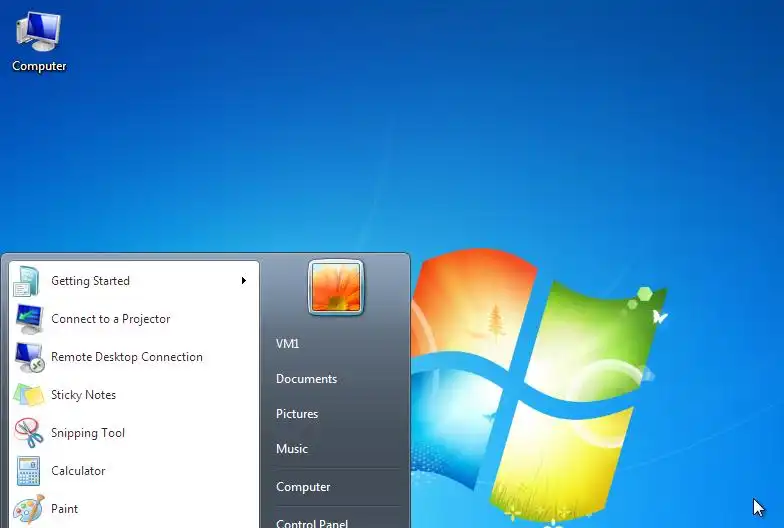Click the user account flower picture
Screen dimensions: 784x528
[336, 287]
